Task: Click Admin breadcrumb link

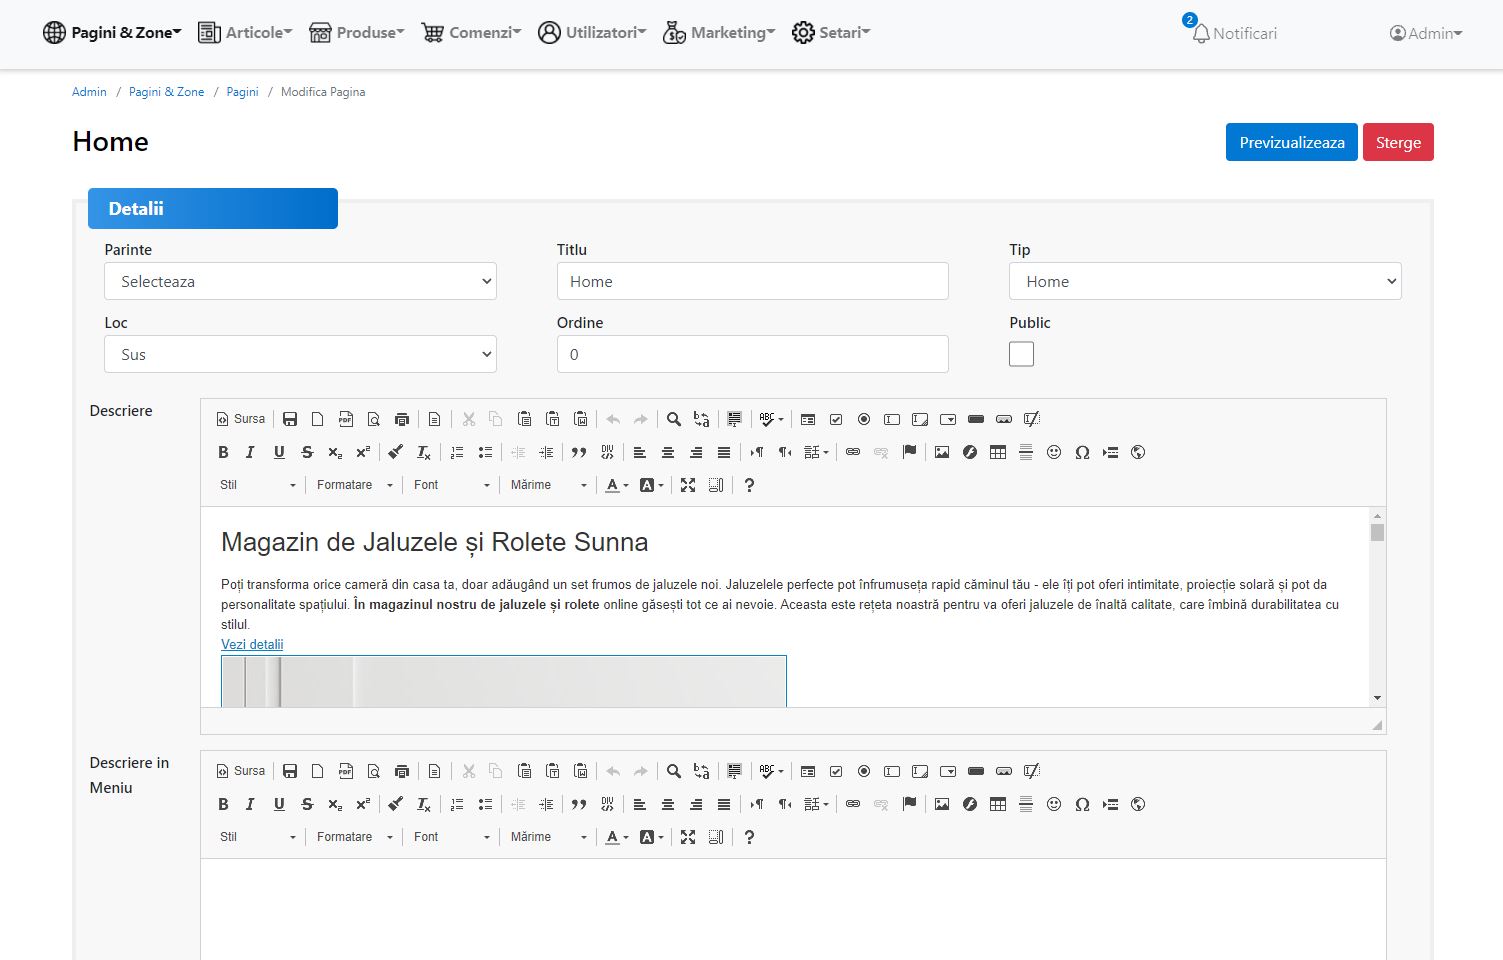Action: (x=89, y=92)
